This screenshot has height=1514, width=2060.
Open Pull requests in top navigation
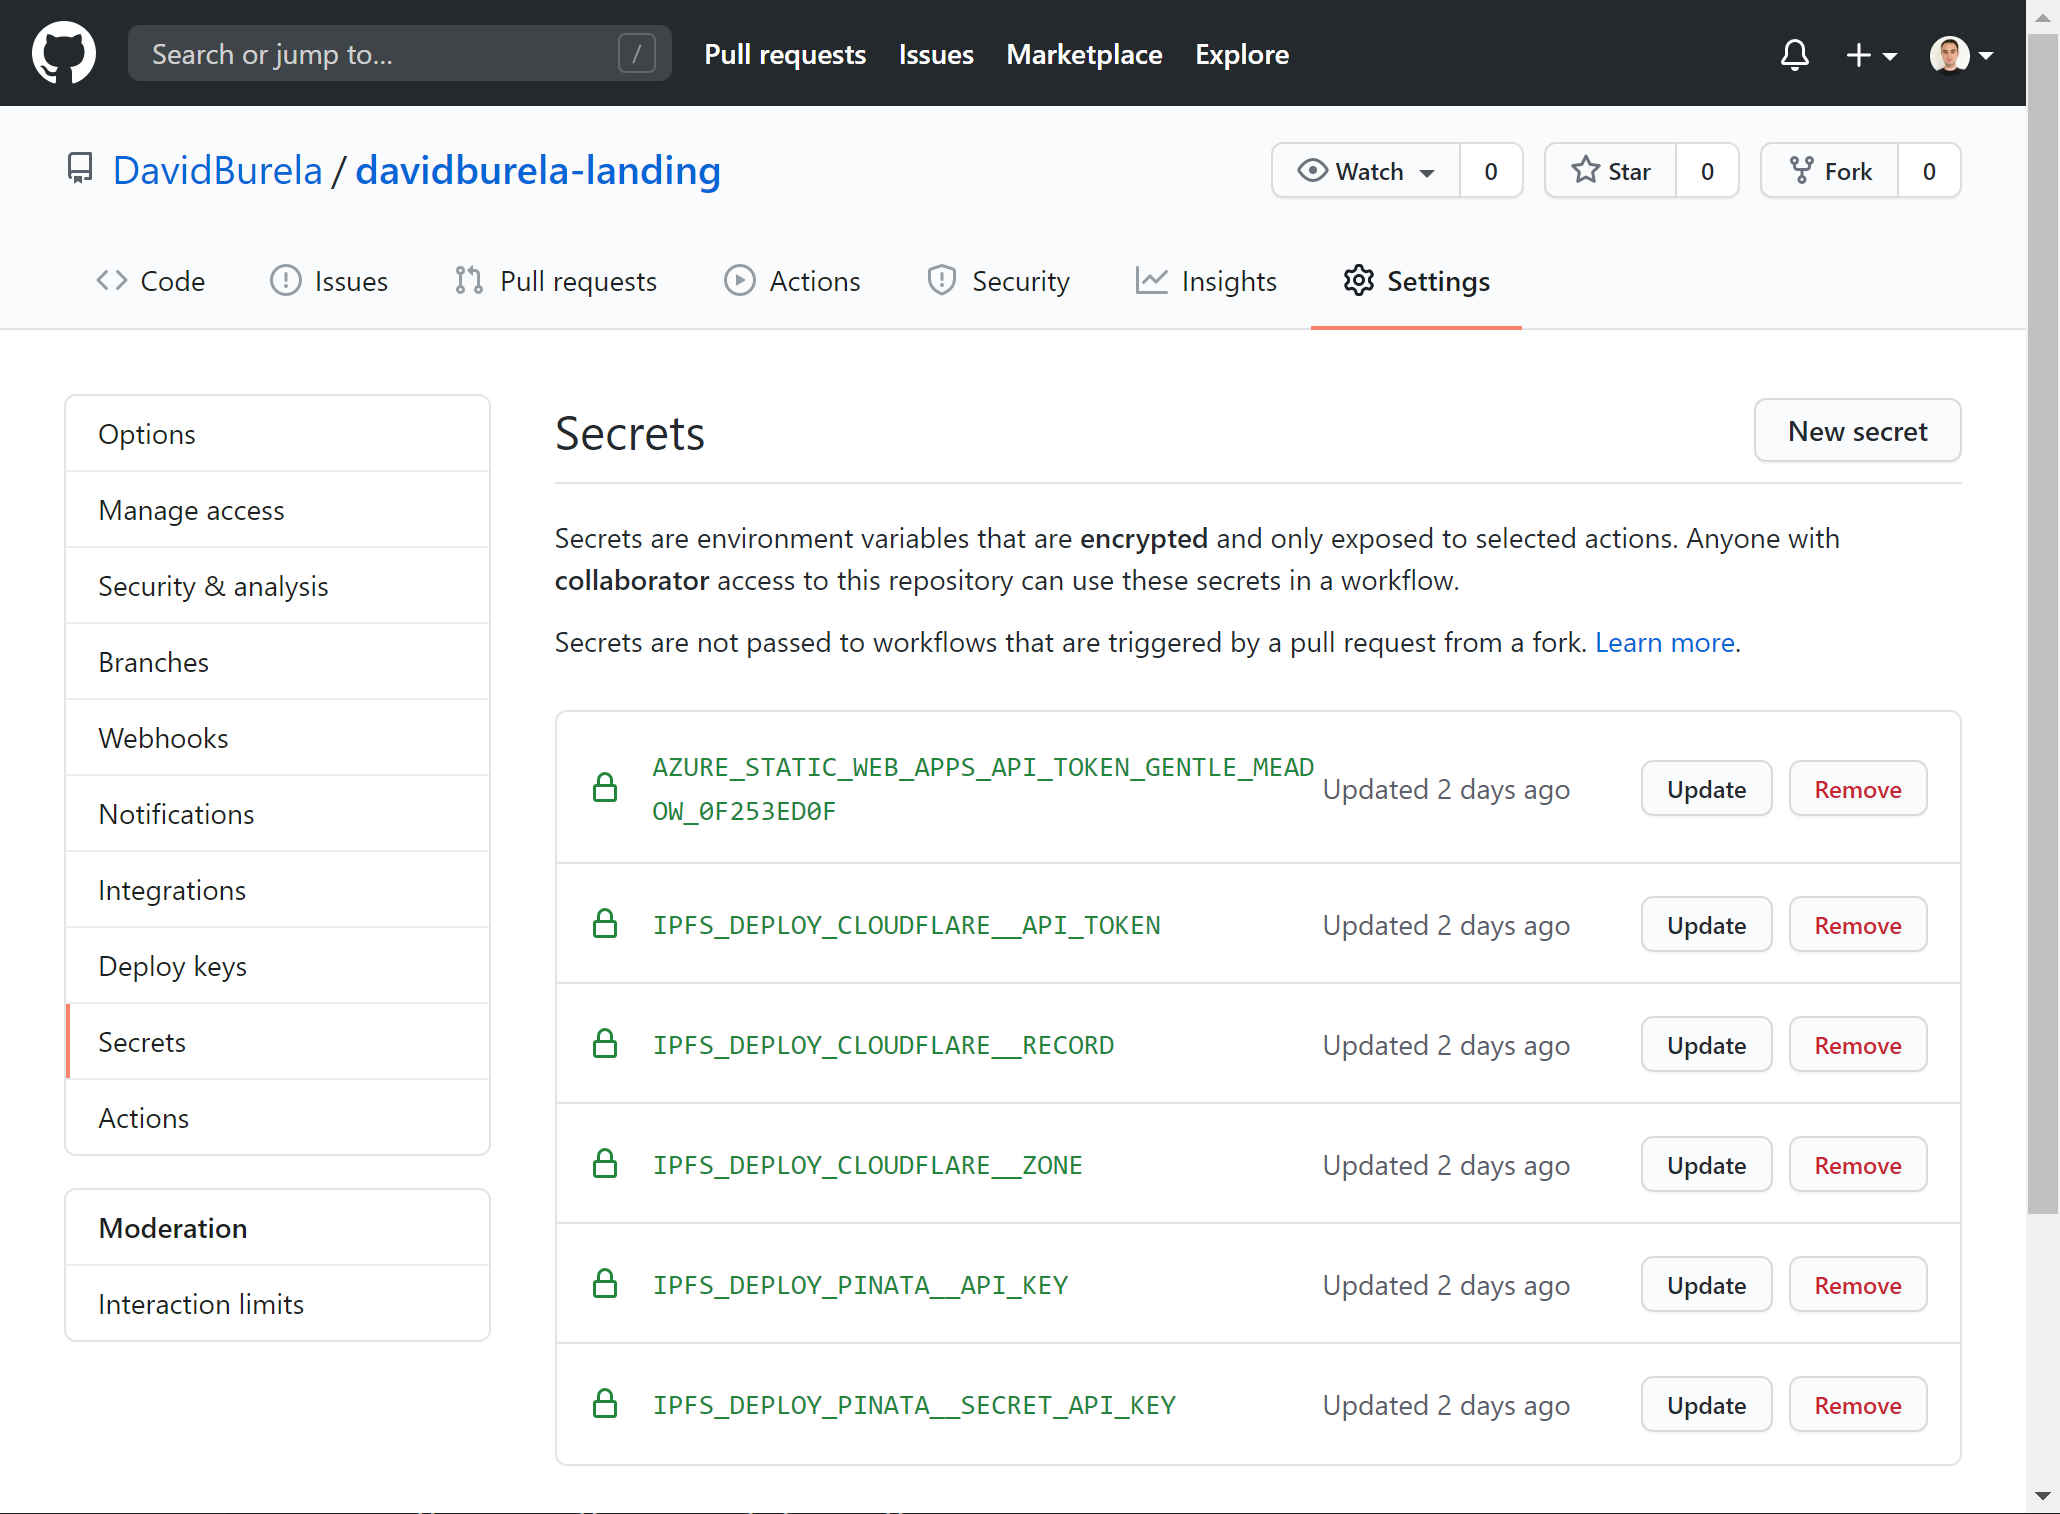coord(785,54)
